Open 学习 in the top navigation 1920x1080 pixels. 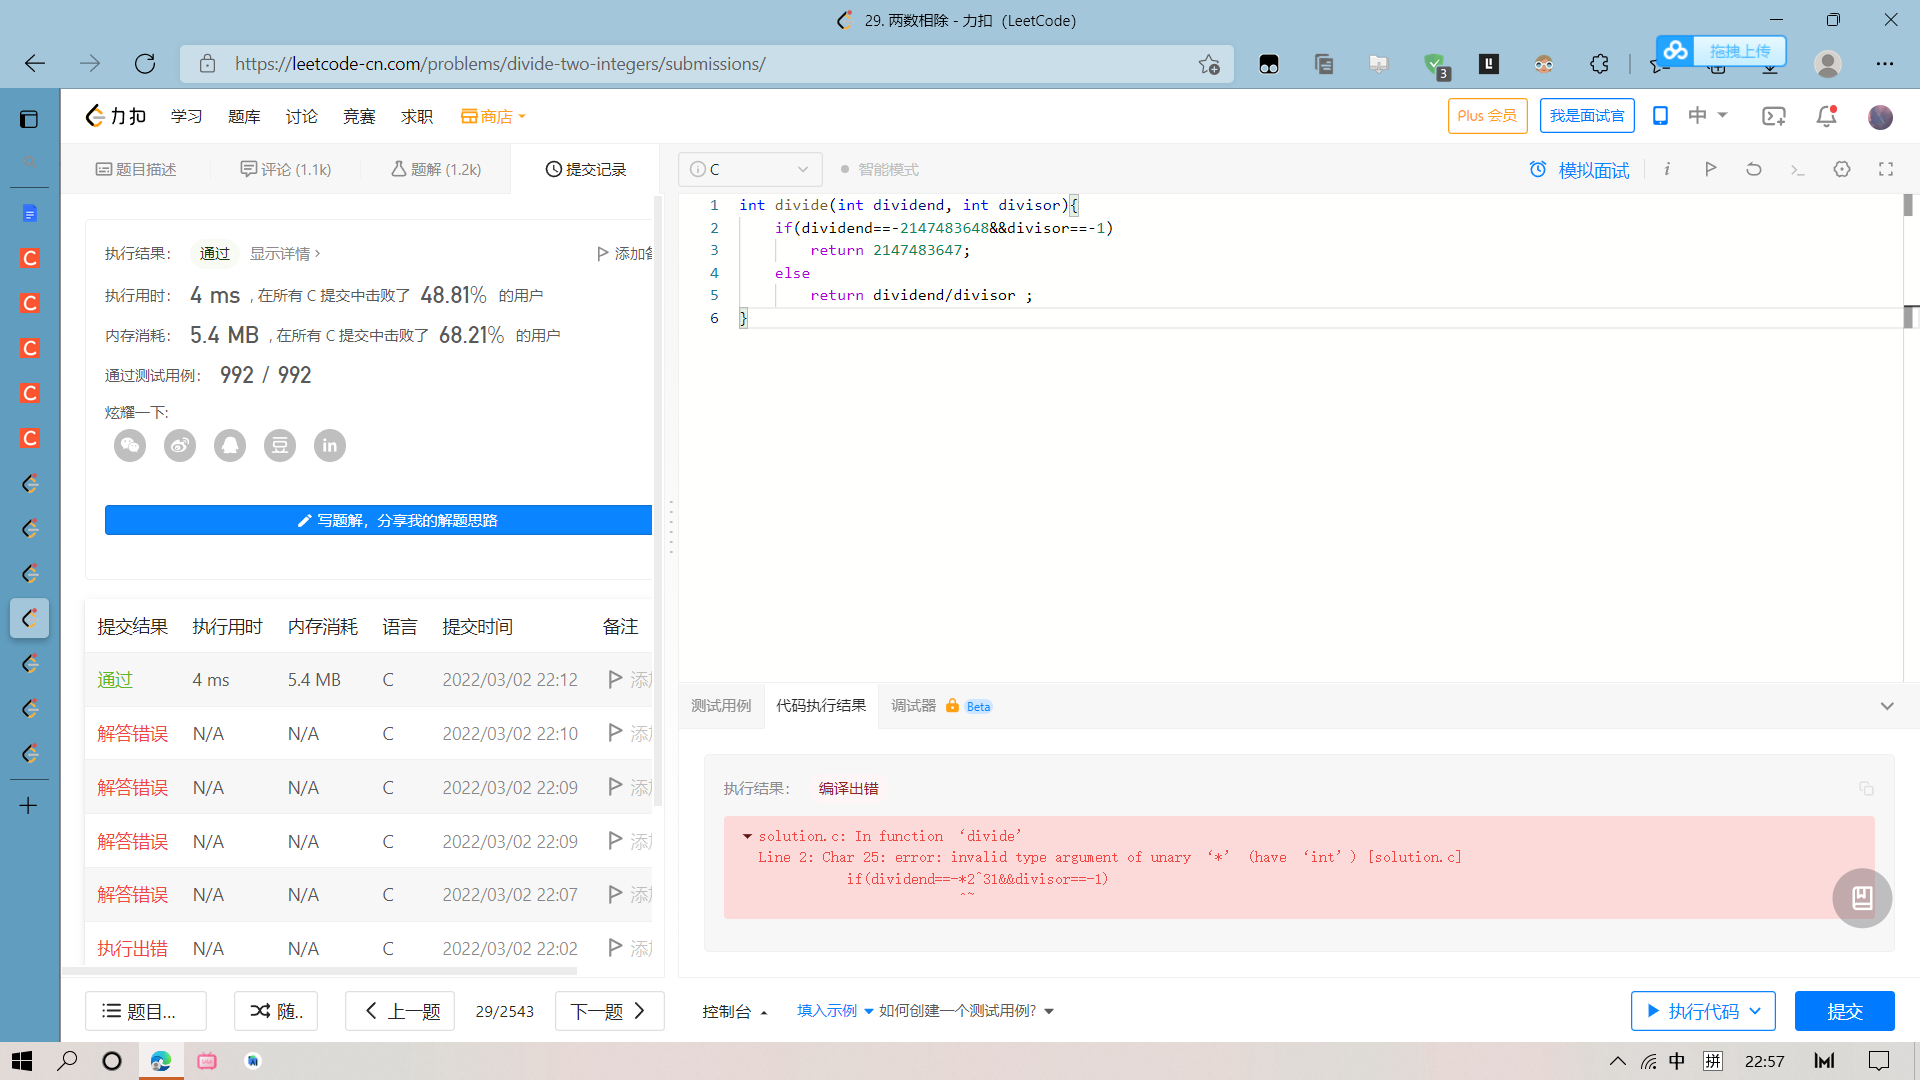[186, 116]
